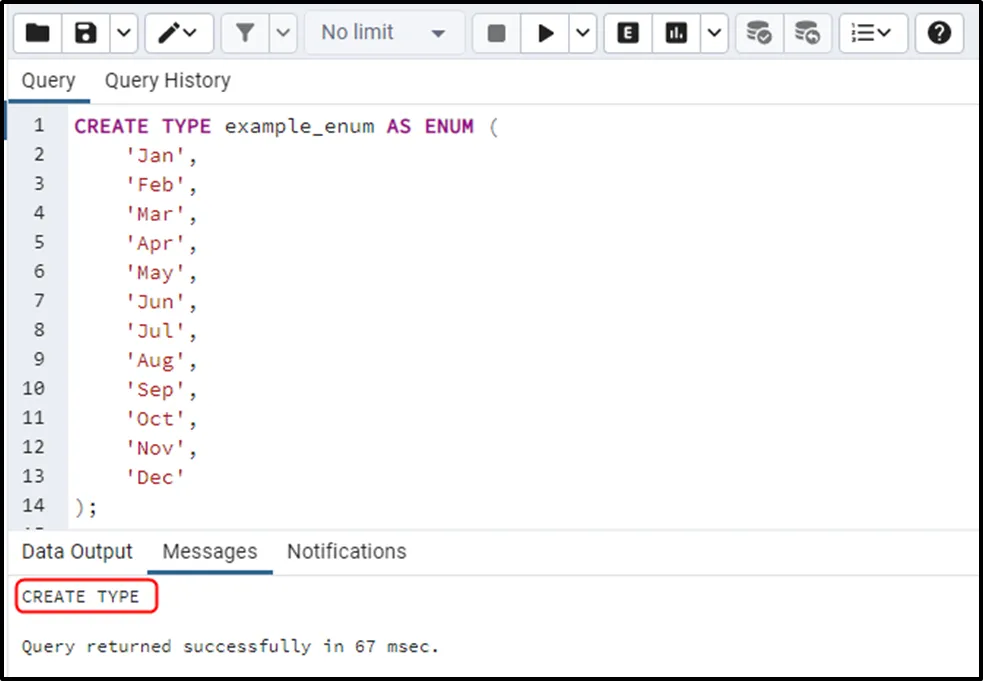The width and height of the screenshot is (983, 681).
Task: Switch to the Data Output tab
Action: click(x=77, y=552)
